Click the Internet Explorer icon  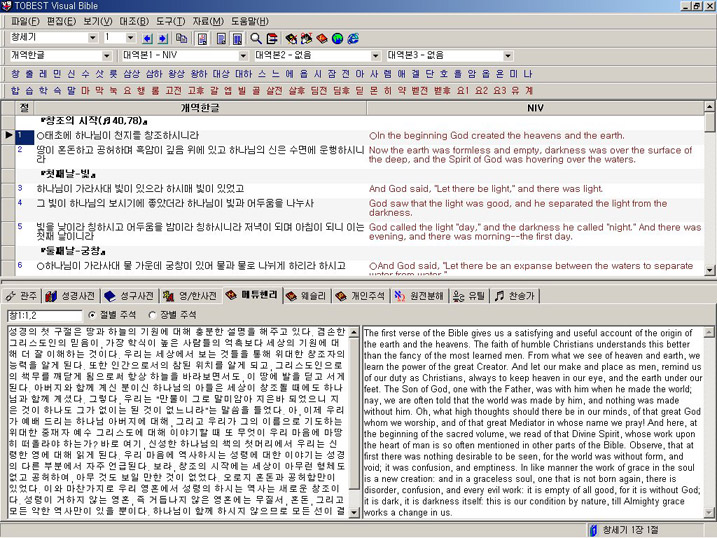coord(353,39)
